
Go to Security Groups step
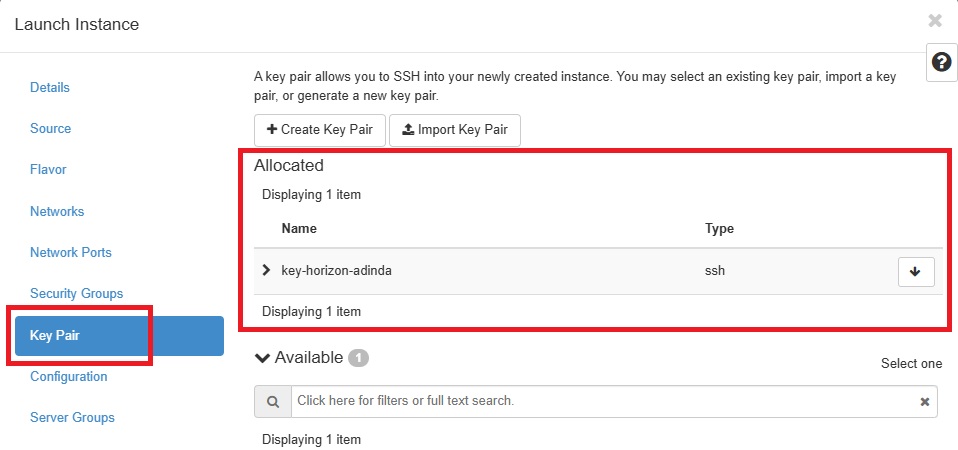(76, 293)
